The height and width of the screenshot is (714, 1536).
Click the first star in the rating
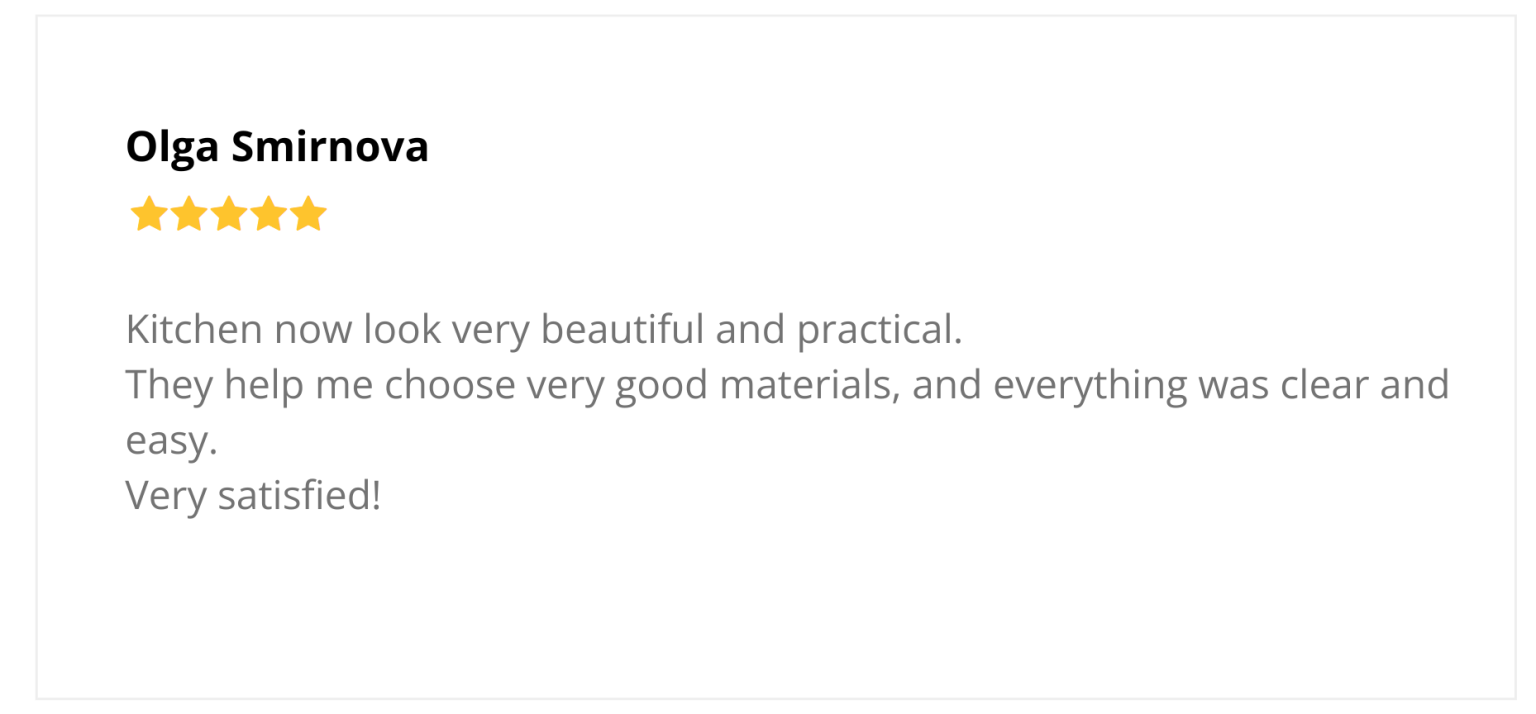pos(148,214)
